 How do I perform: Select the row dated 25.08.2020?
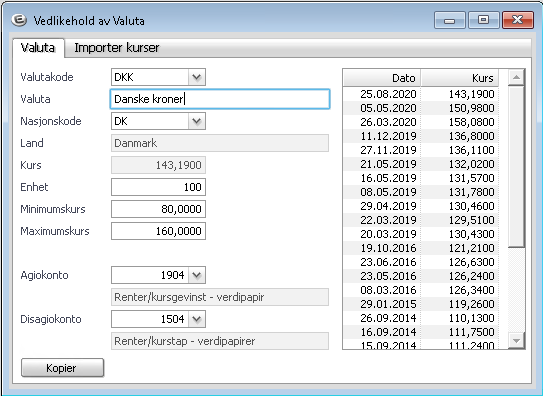click(421, 94)
